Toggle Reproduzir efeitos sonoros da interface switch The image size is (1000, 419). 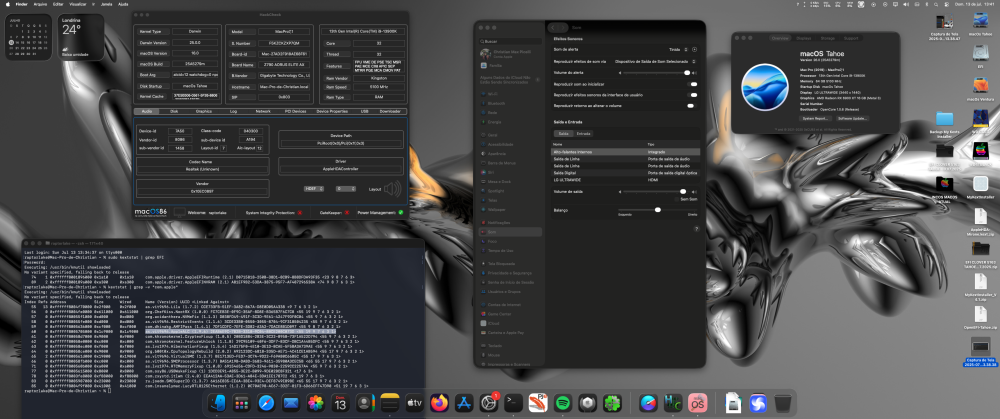click(x=693, y=94)
